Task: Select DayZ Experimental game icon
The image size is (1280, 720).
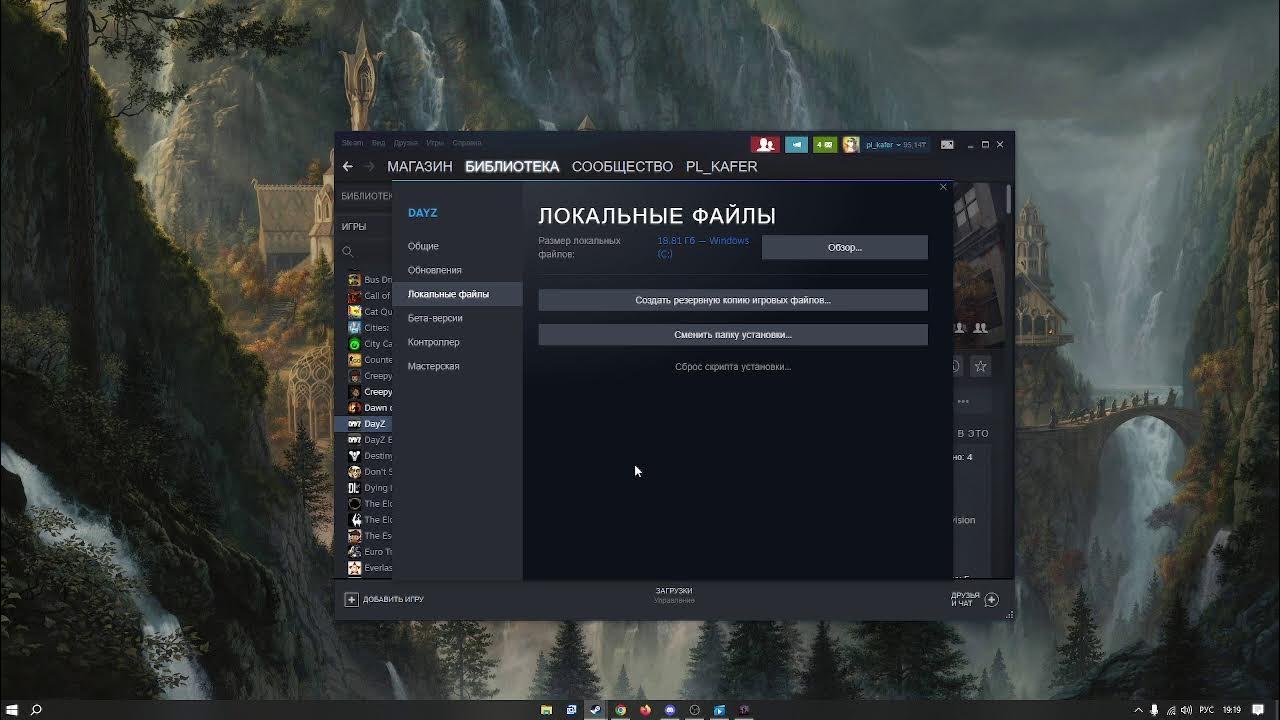Action: pyautogui.click(x=354, y=440)
